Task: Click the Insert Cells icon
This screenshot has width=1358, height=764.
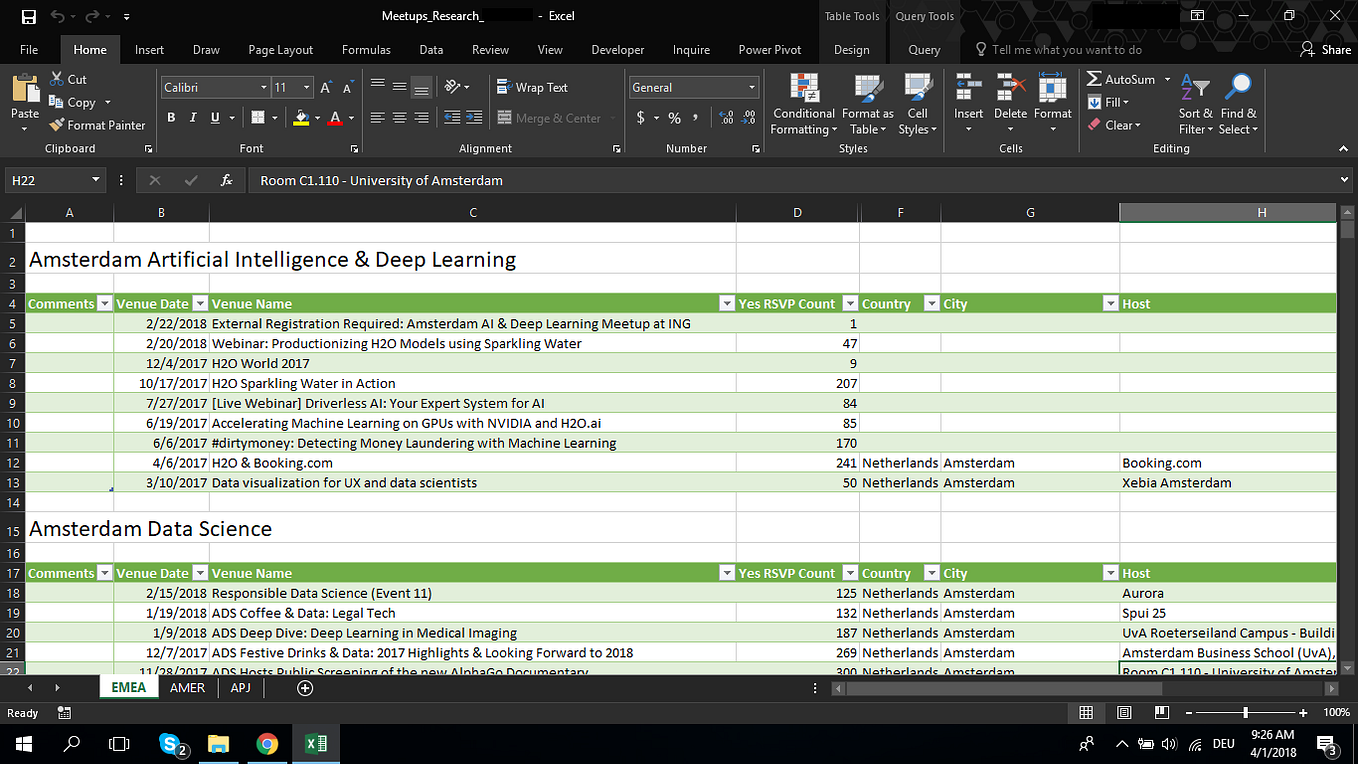Action: click(968, 88)
